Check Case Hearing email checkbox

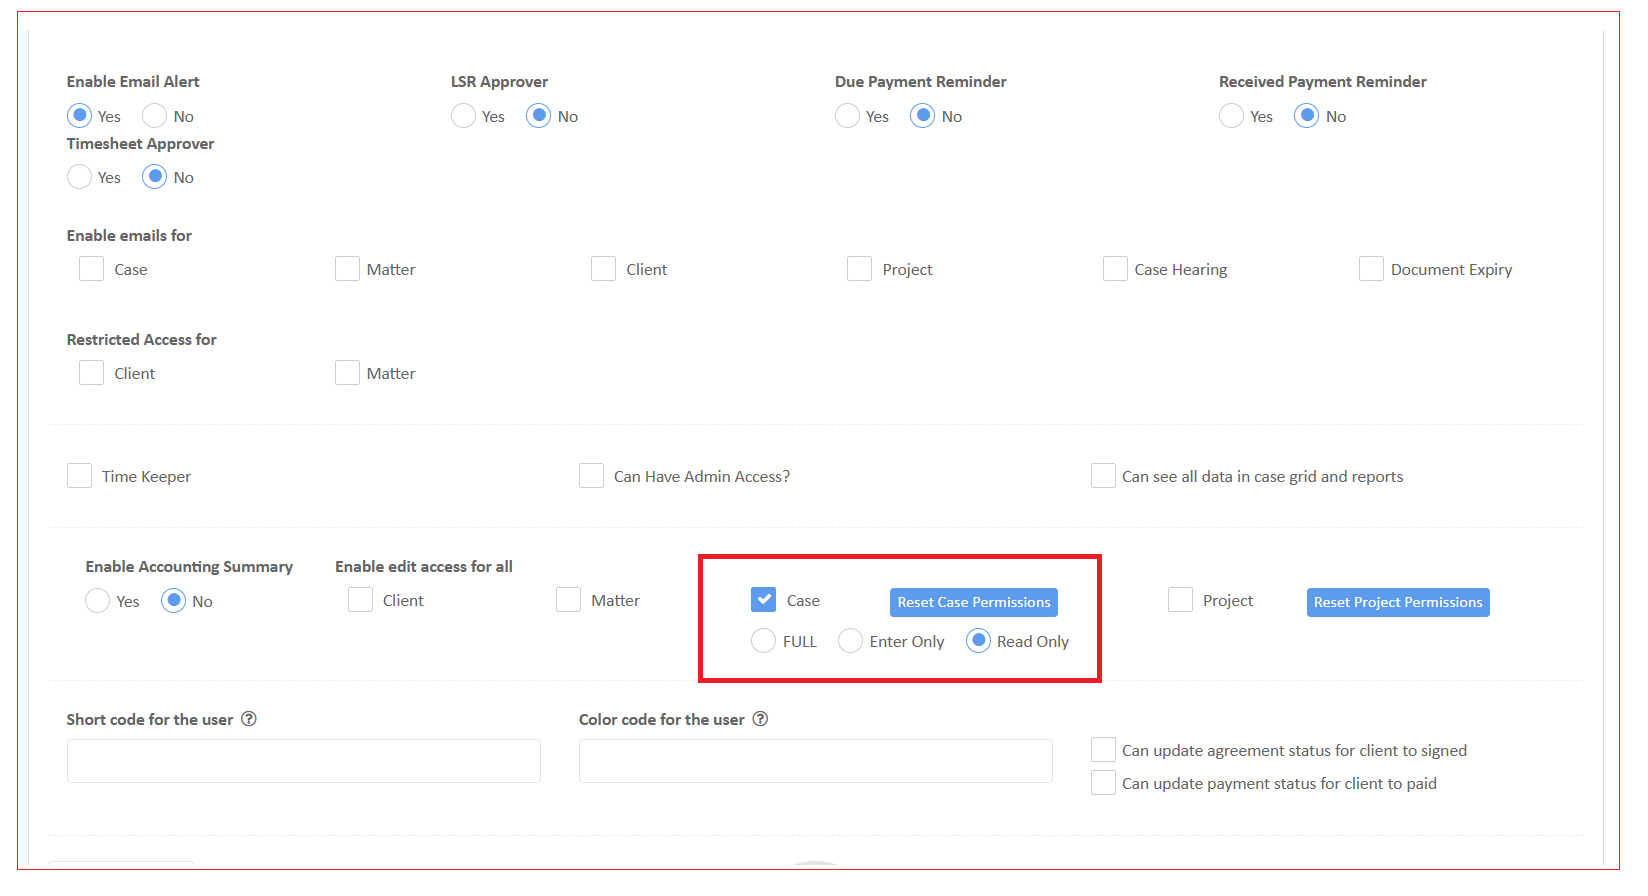point(1116,269)
